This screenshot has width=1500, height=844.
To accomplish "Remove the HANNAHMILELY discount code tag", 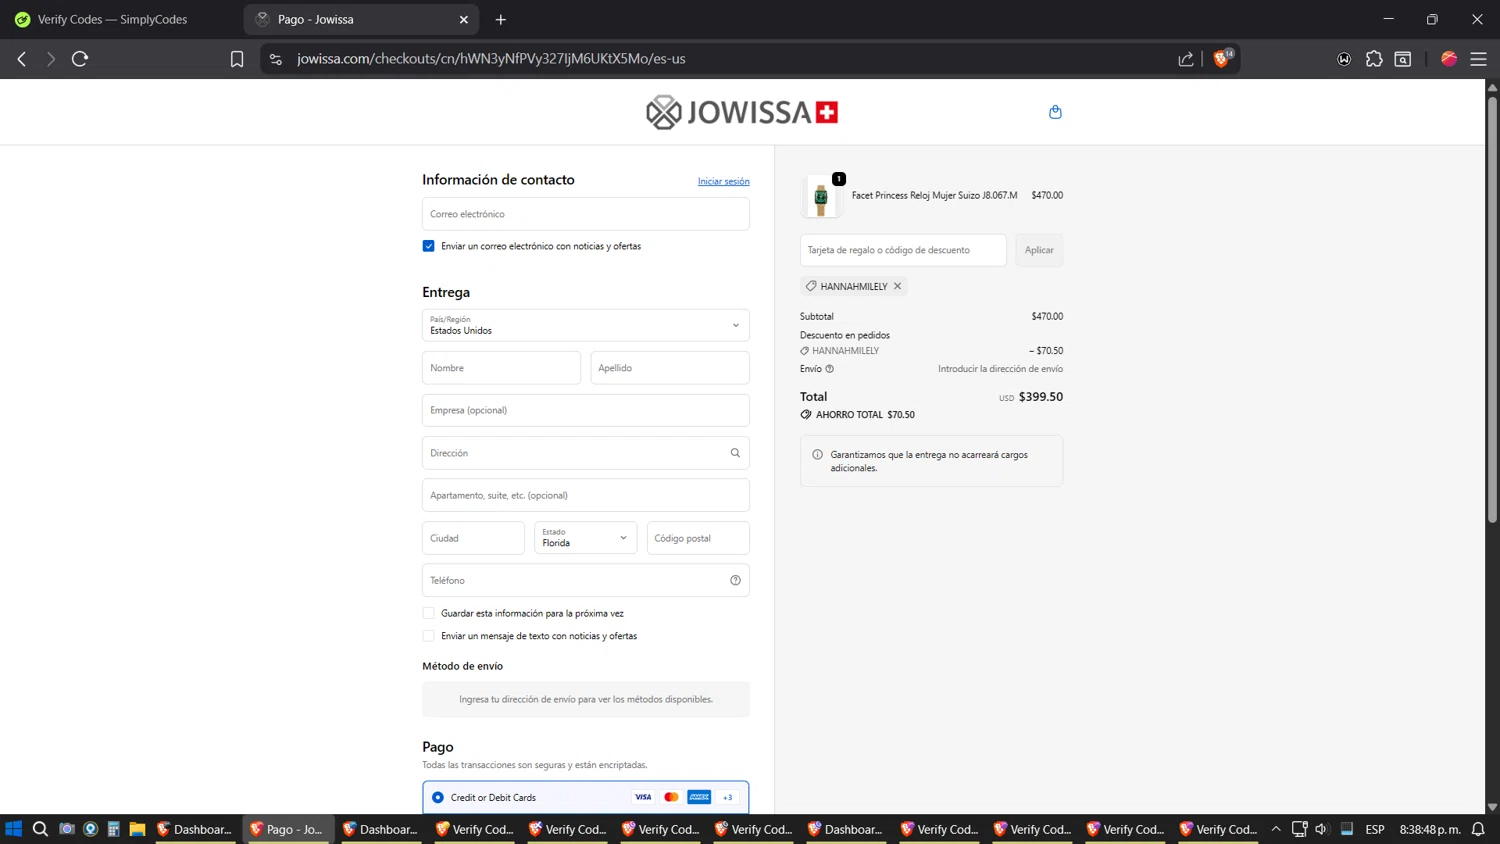I will coord(897,286).
